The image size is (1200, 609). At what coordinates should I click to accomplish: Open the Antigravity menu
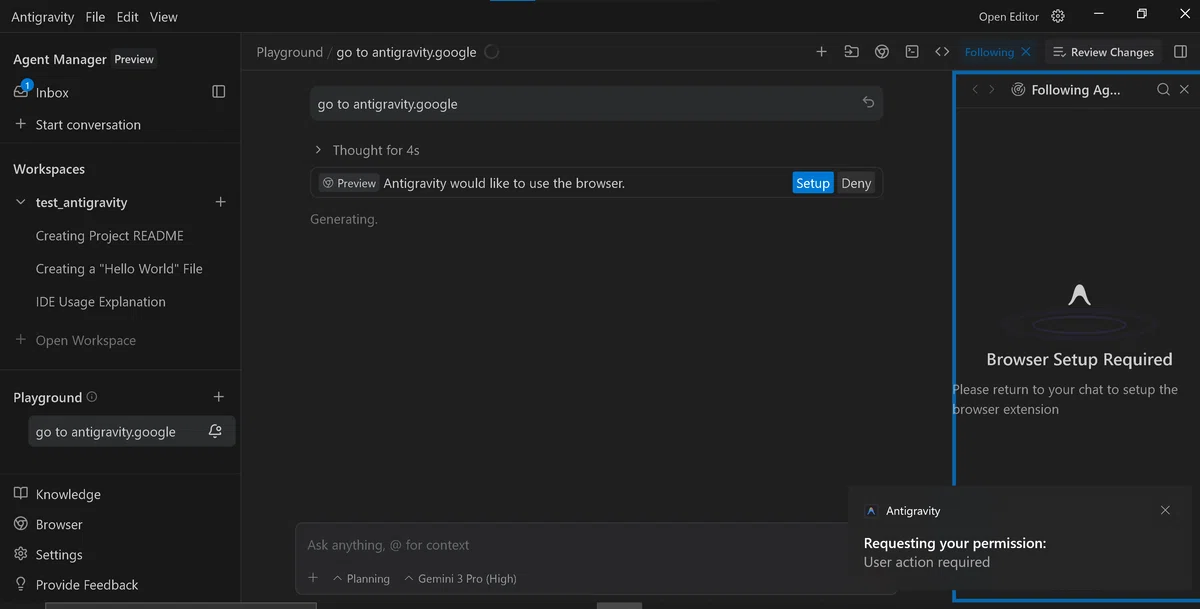click(43, 17)
